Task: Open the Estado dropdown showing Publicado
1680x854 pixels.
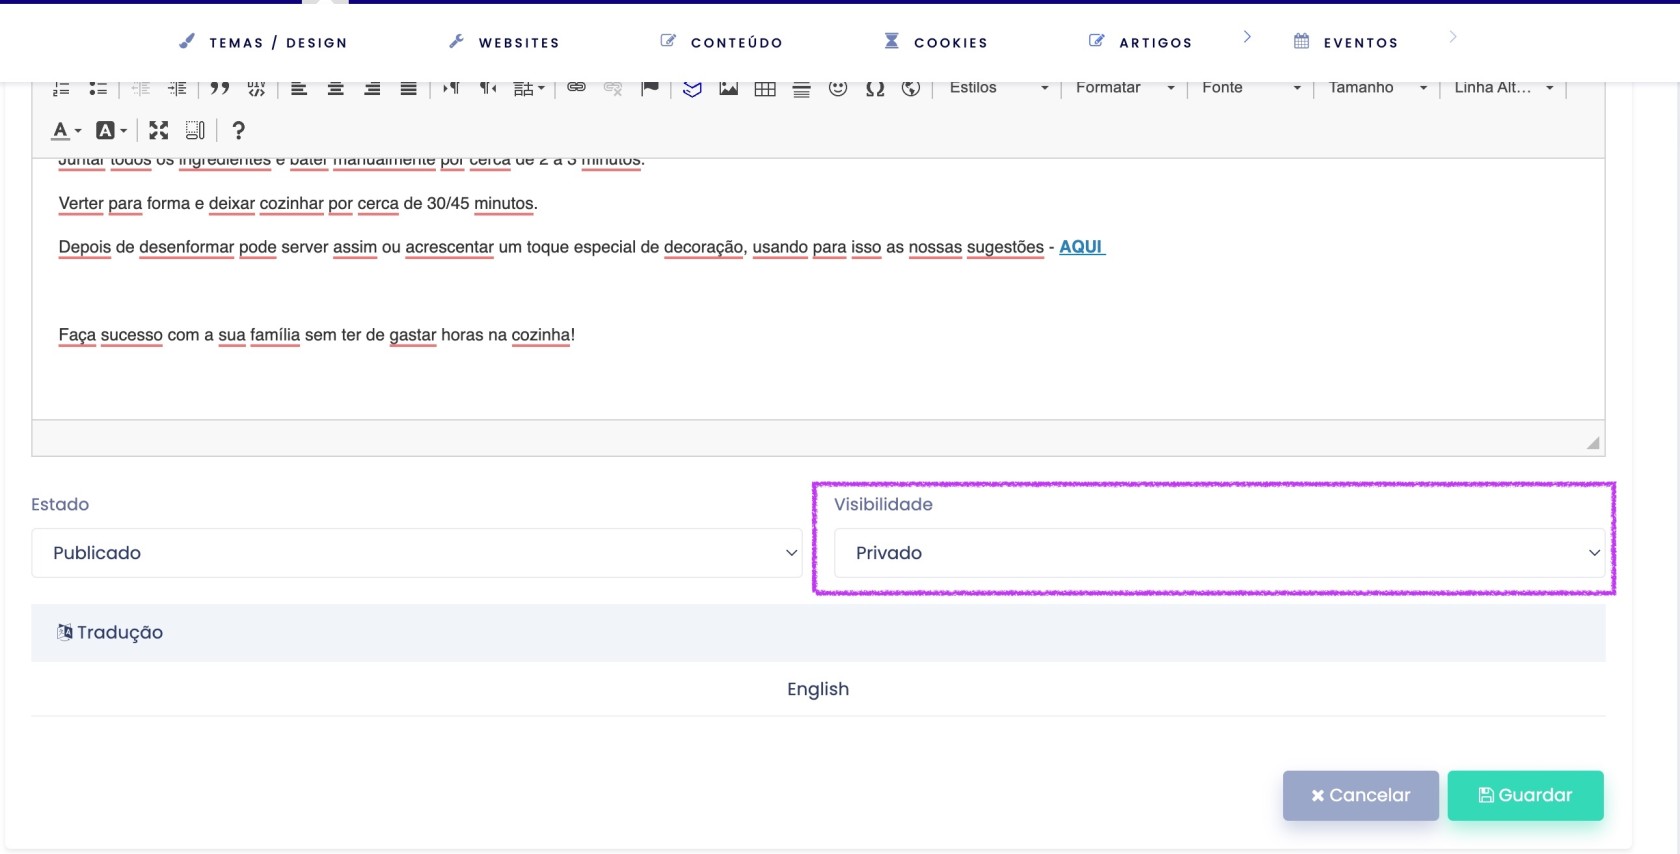Action: [x=417, y=553]
